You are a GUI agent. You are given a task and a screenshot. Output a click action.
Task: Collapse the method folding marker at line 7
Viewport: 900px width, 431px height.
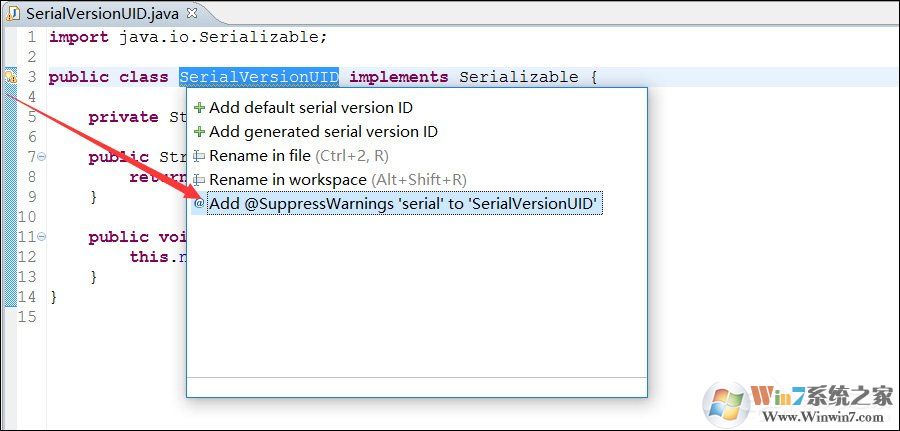click(41, 157)
